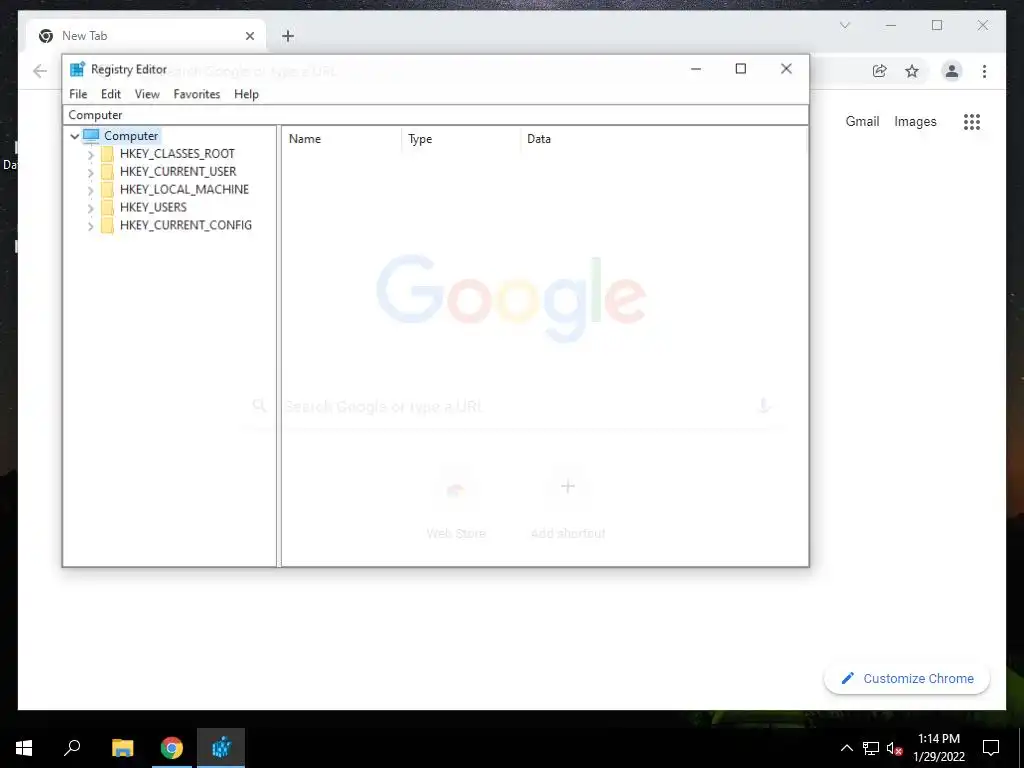Select the HKEY_CURRENT_CONFIG label
This screenshot has height=768, width=1024.
[x=185, y=225]
